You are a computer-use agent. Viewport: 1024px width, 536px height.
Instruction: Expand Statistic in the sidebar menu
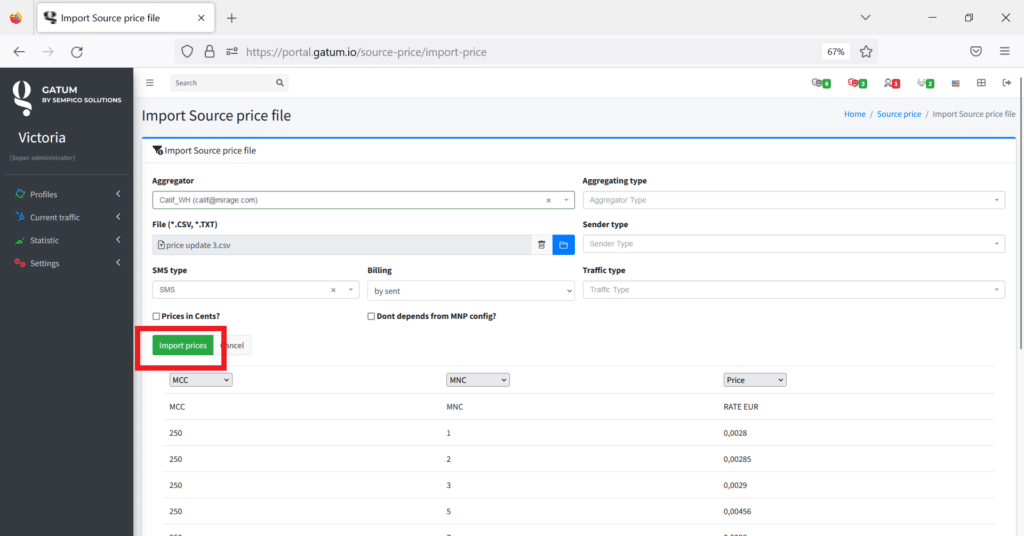pos(45,241)
